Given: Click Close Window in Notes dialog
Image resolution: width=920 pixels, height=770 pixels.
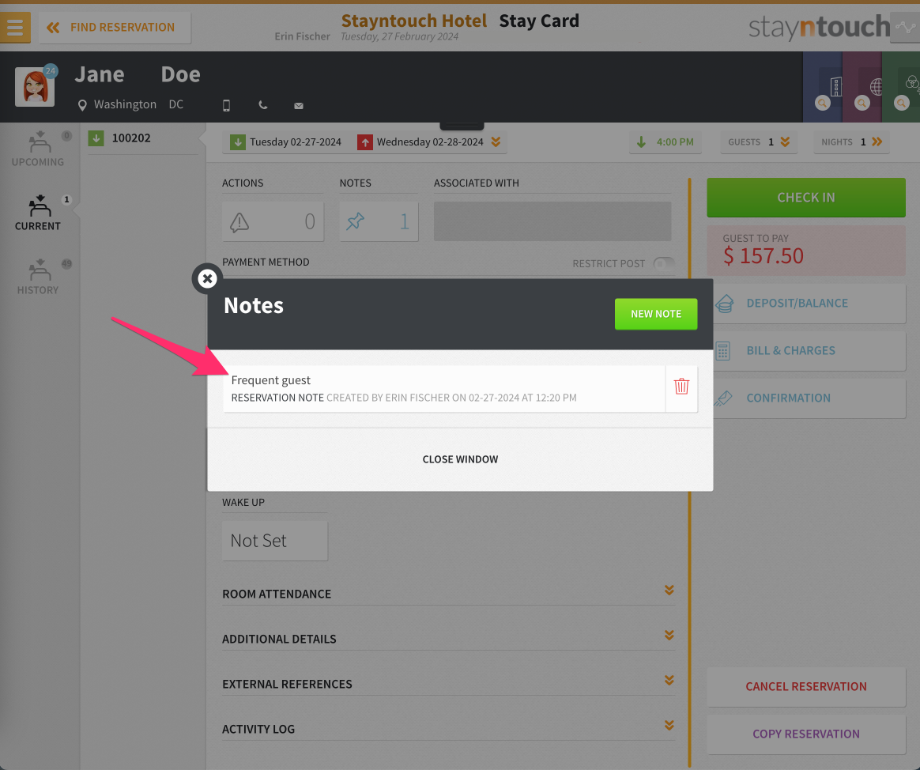Looking at the screenshot, I should [460, 459].
